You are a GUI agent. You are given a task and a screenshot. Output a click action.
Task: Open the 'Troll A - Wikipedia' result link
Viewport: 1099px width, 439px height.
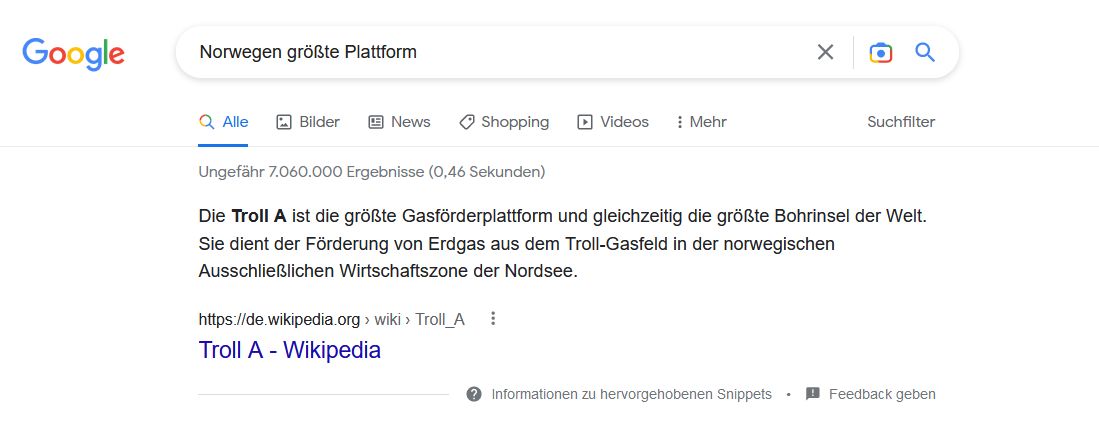coord(290,350)
